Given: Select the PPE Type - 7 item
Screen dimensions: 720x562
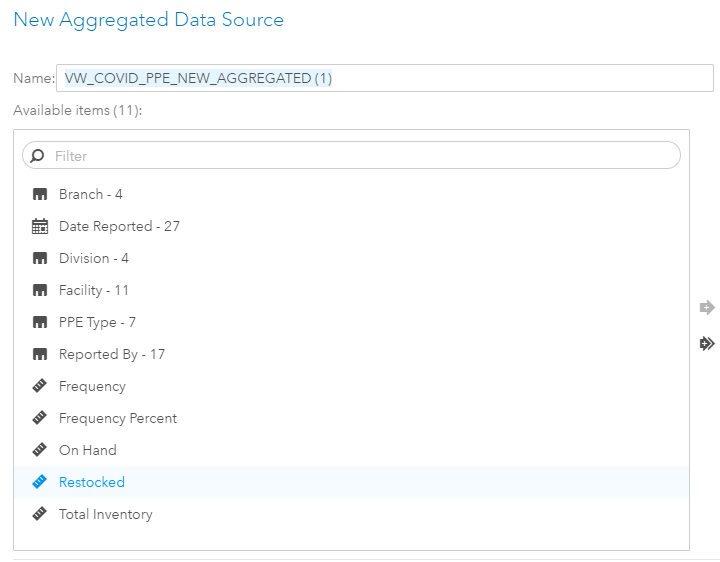Looking at the screenshot, I should 97,322.
